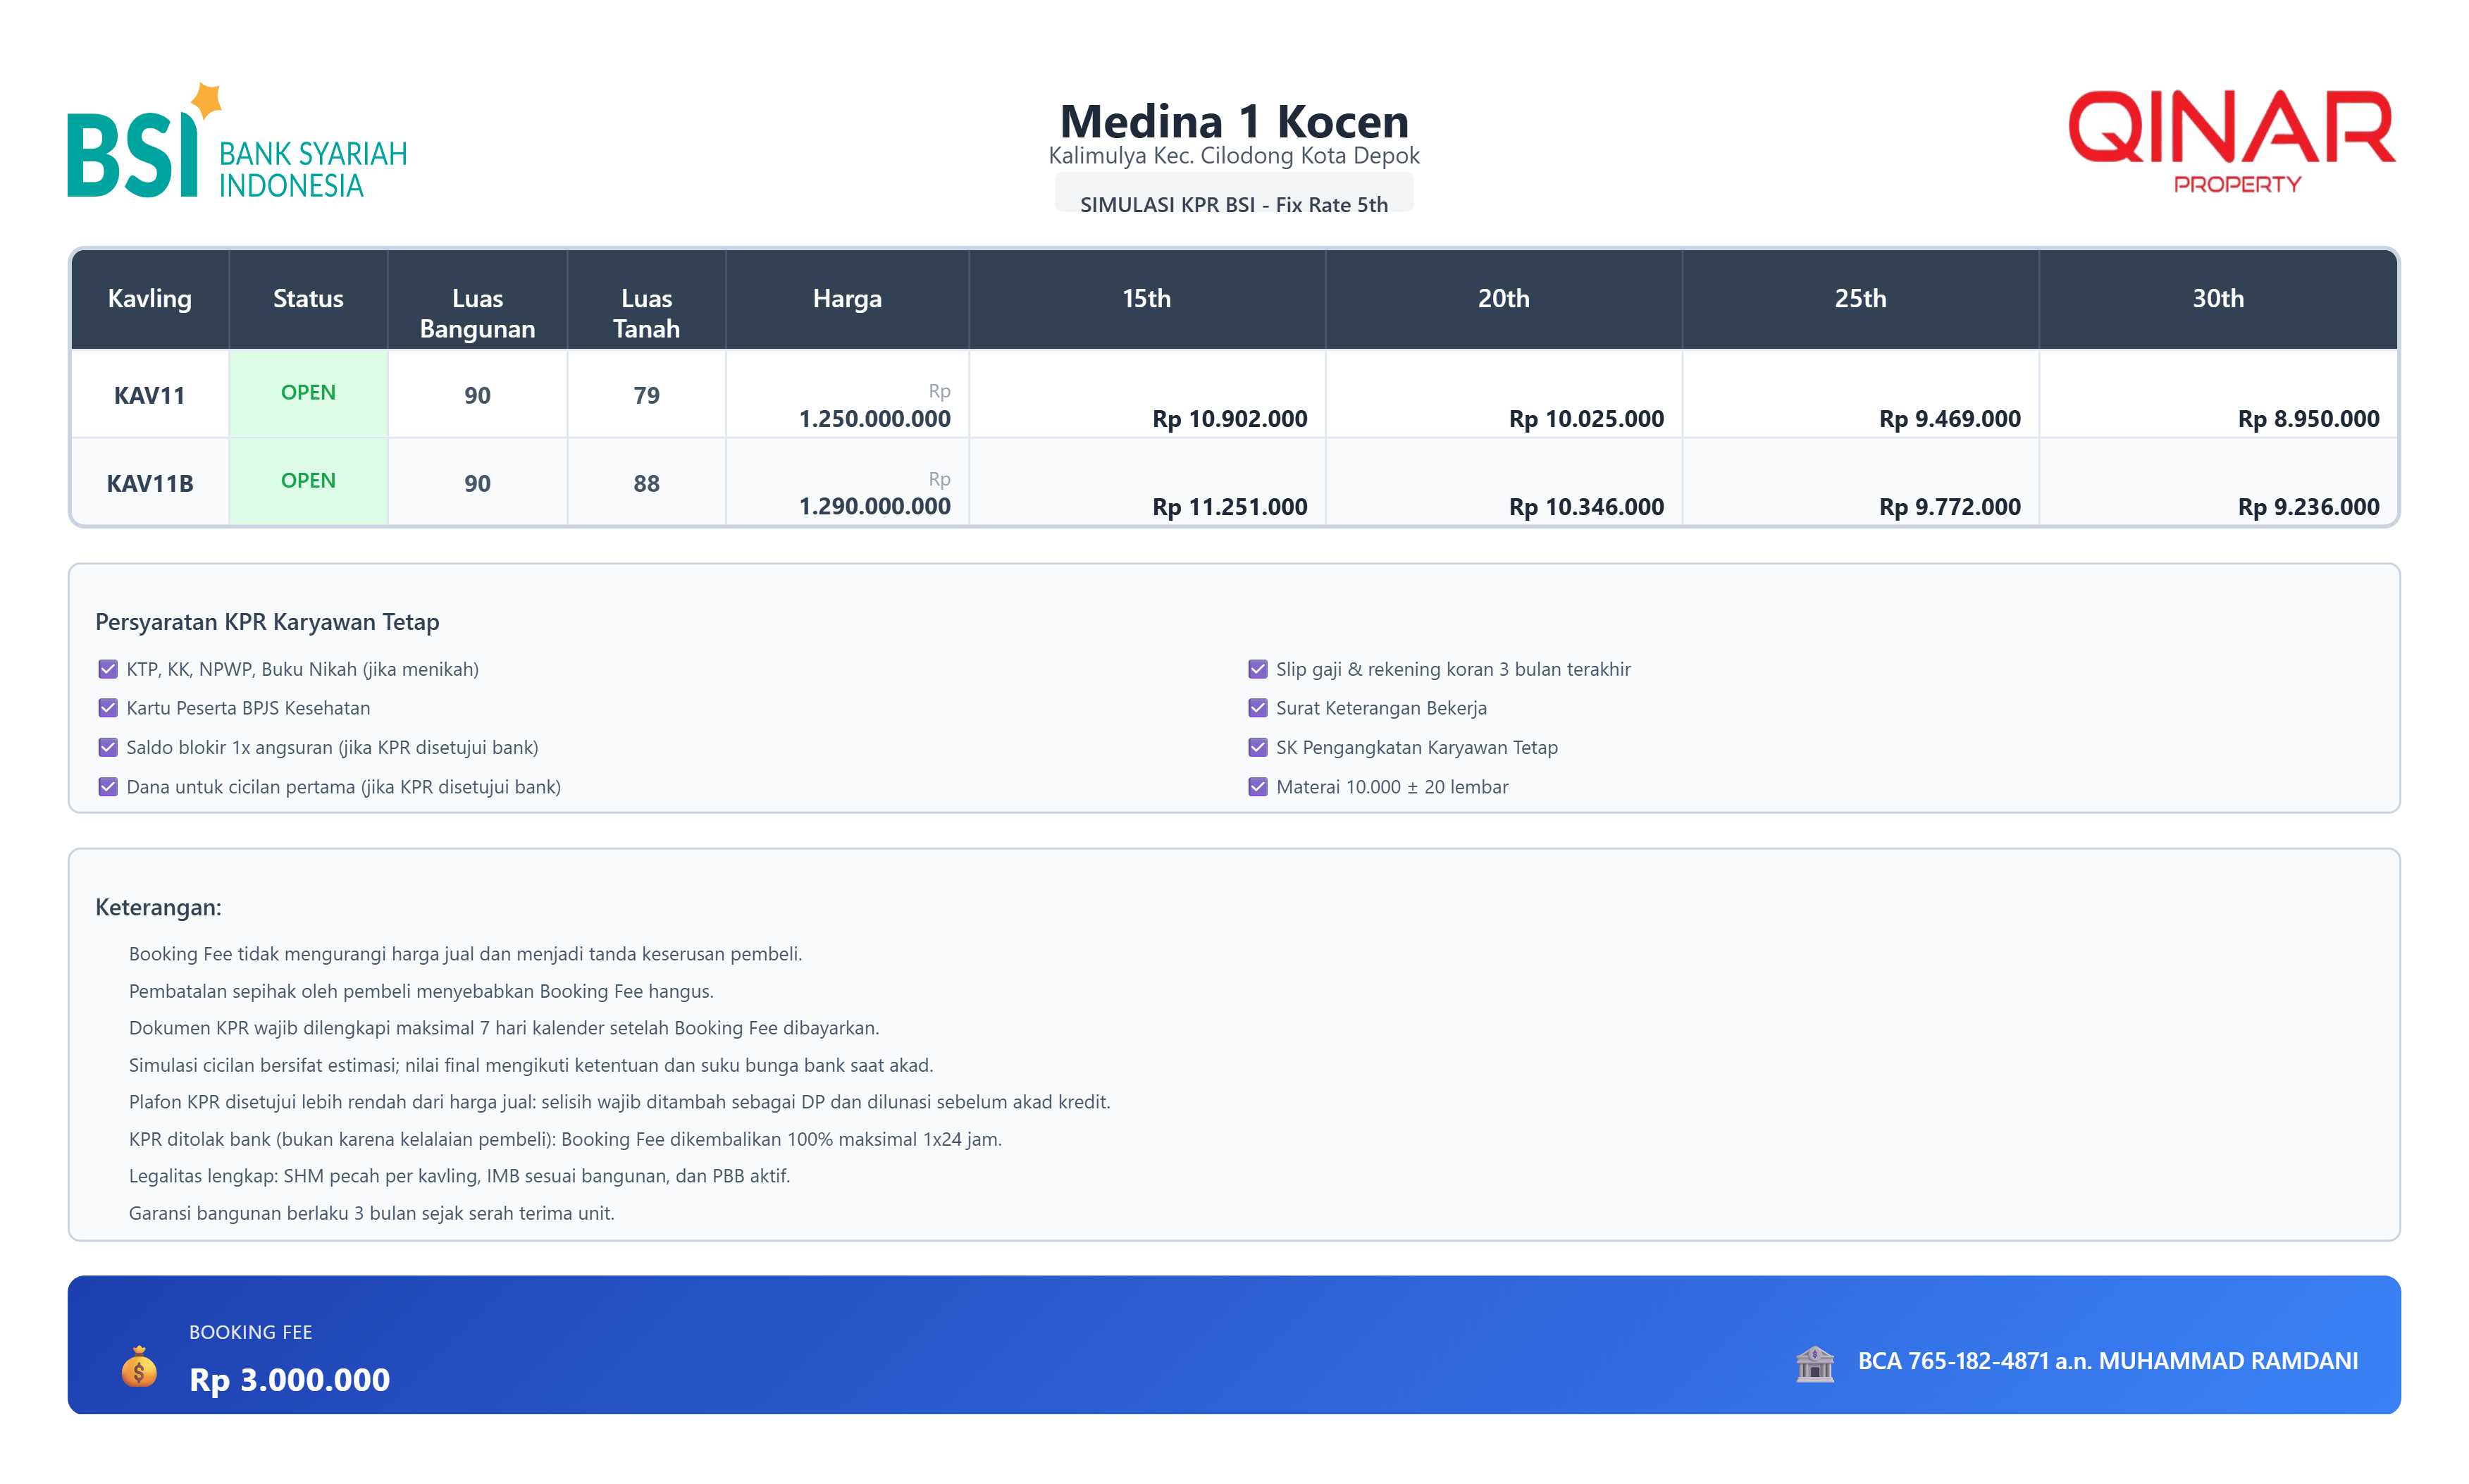Click the money bag booking fee icon
Viewport: 2469px width, 1484px height.
point(139,1366)
